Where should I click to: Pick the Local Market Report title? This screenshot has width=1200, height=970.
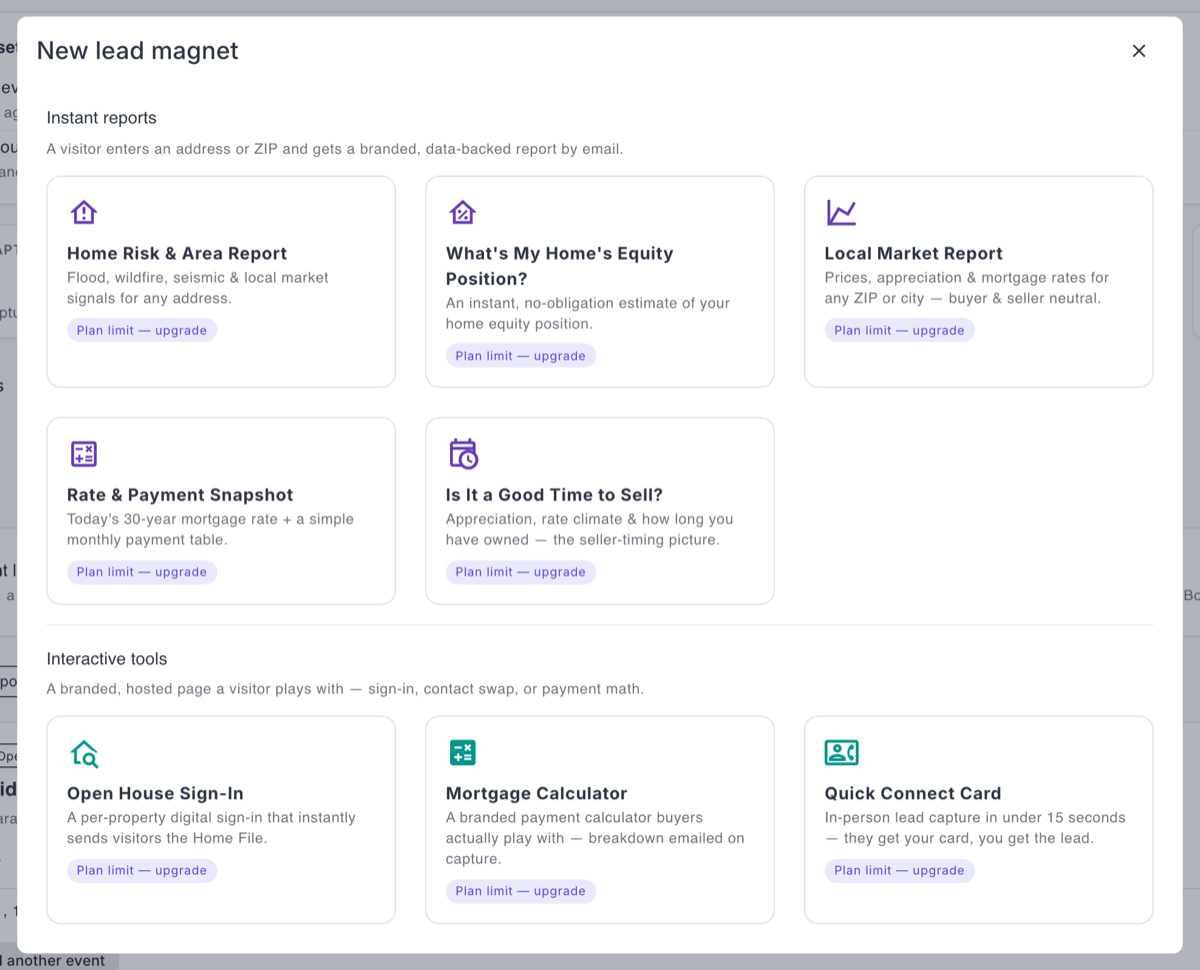pos(913,254)
